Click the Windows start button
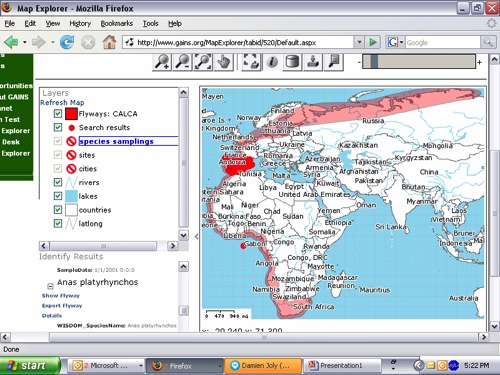This screenshot has height=375, width=500. (x=29, y=366)
